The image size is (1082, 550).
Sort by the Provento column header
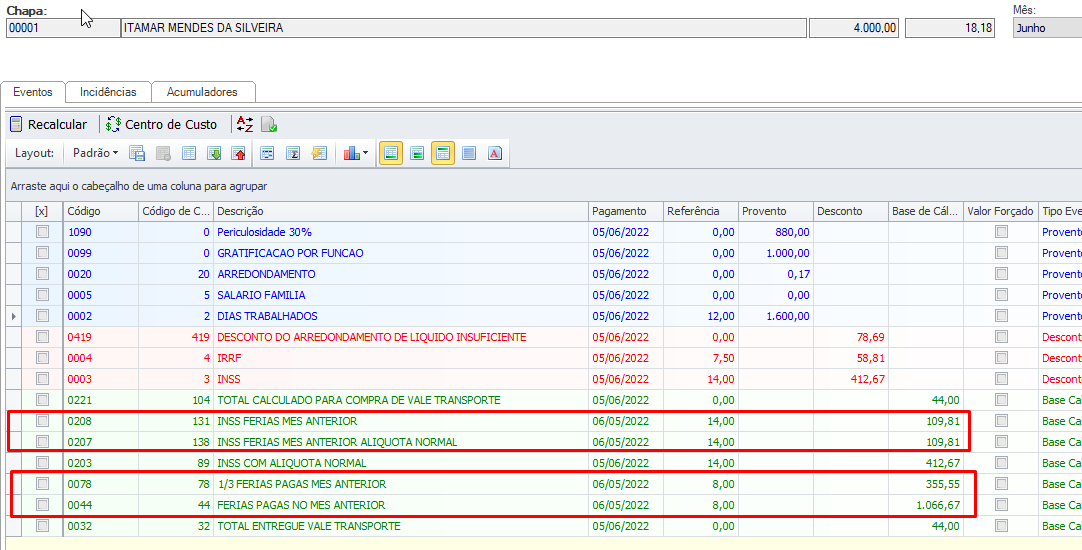[x=776, y=211]
